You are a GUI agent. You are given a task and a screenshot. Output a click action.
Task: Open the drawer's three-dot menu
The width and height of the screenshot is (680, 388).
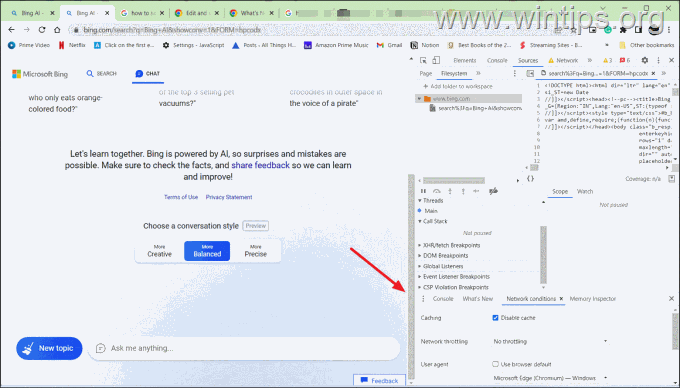click(x=423, y=299)
